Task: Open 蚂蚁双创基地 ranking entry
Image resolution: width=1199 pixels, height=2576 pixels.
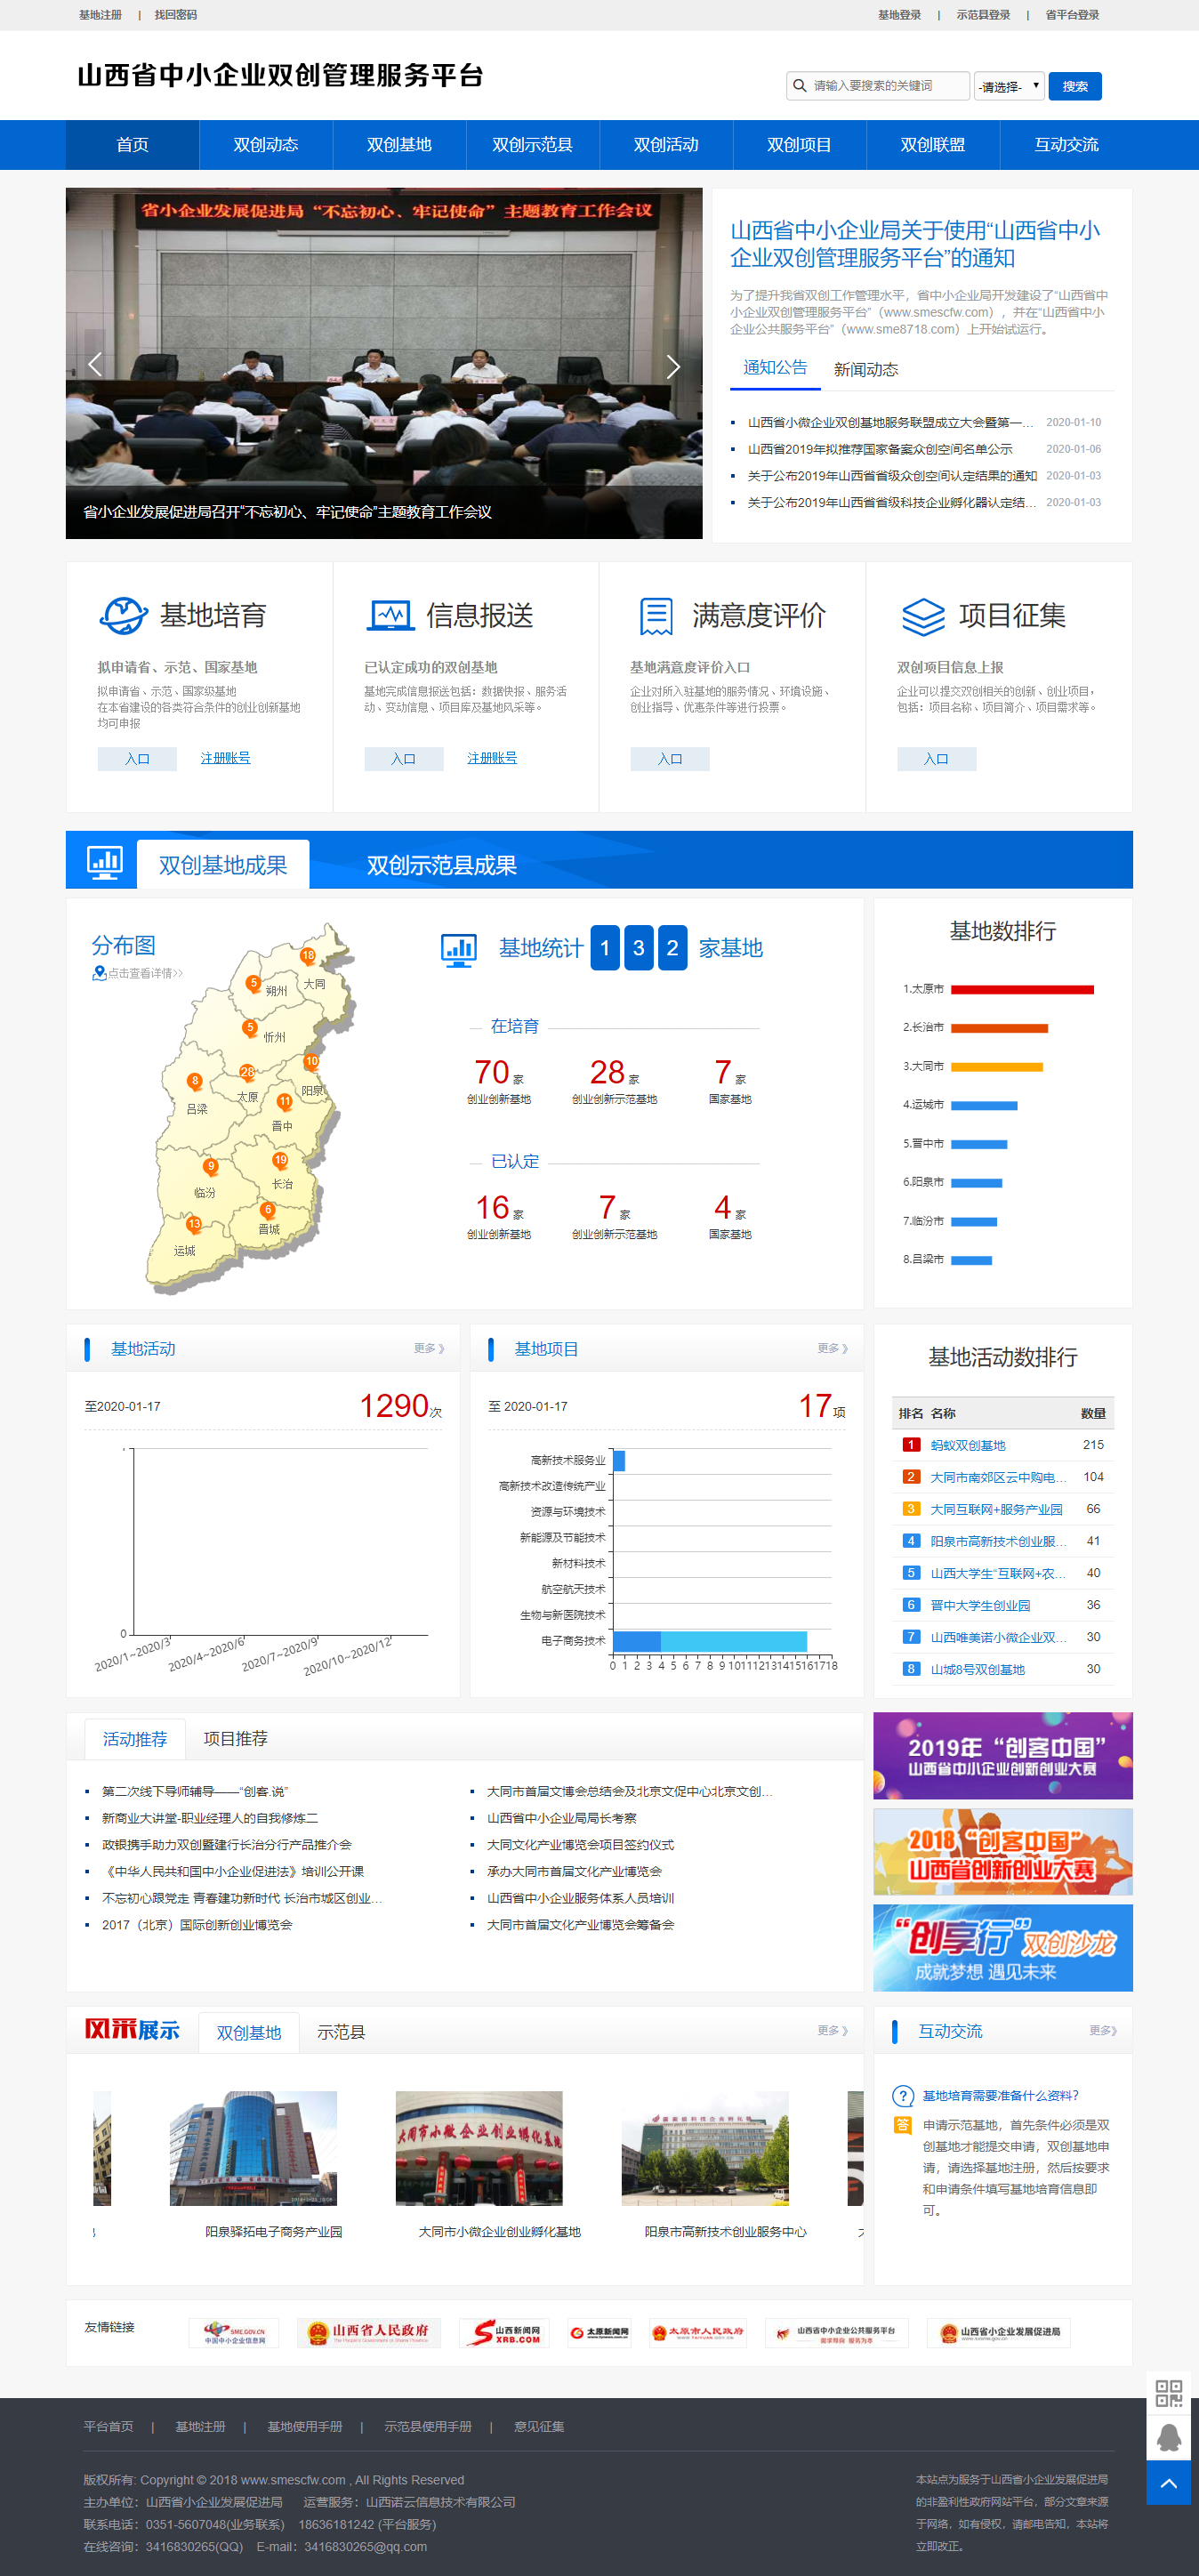Action: tap(968, 1445)
